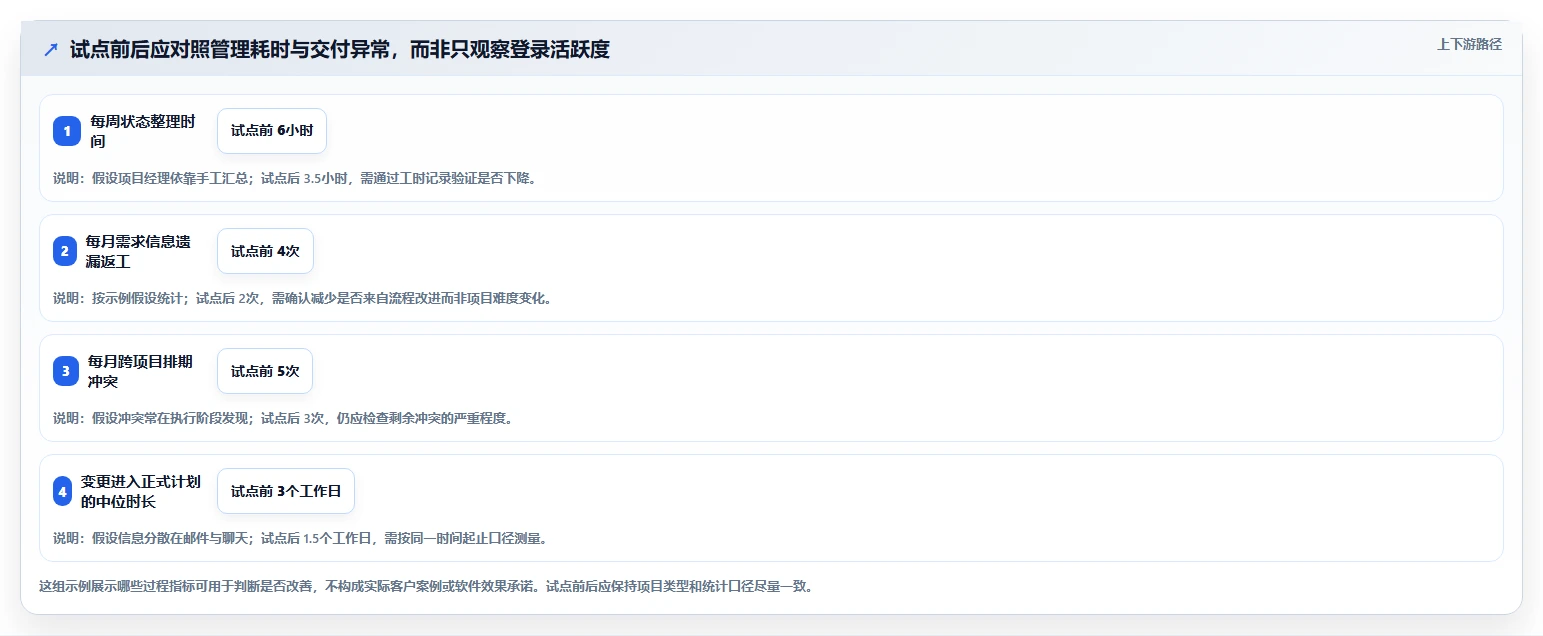Screen dimensions: 1543x636
Task: Select the number 3 step badge
Action: 66,371
